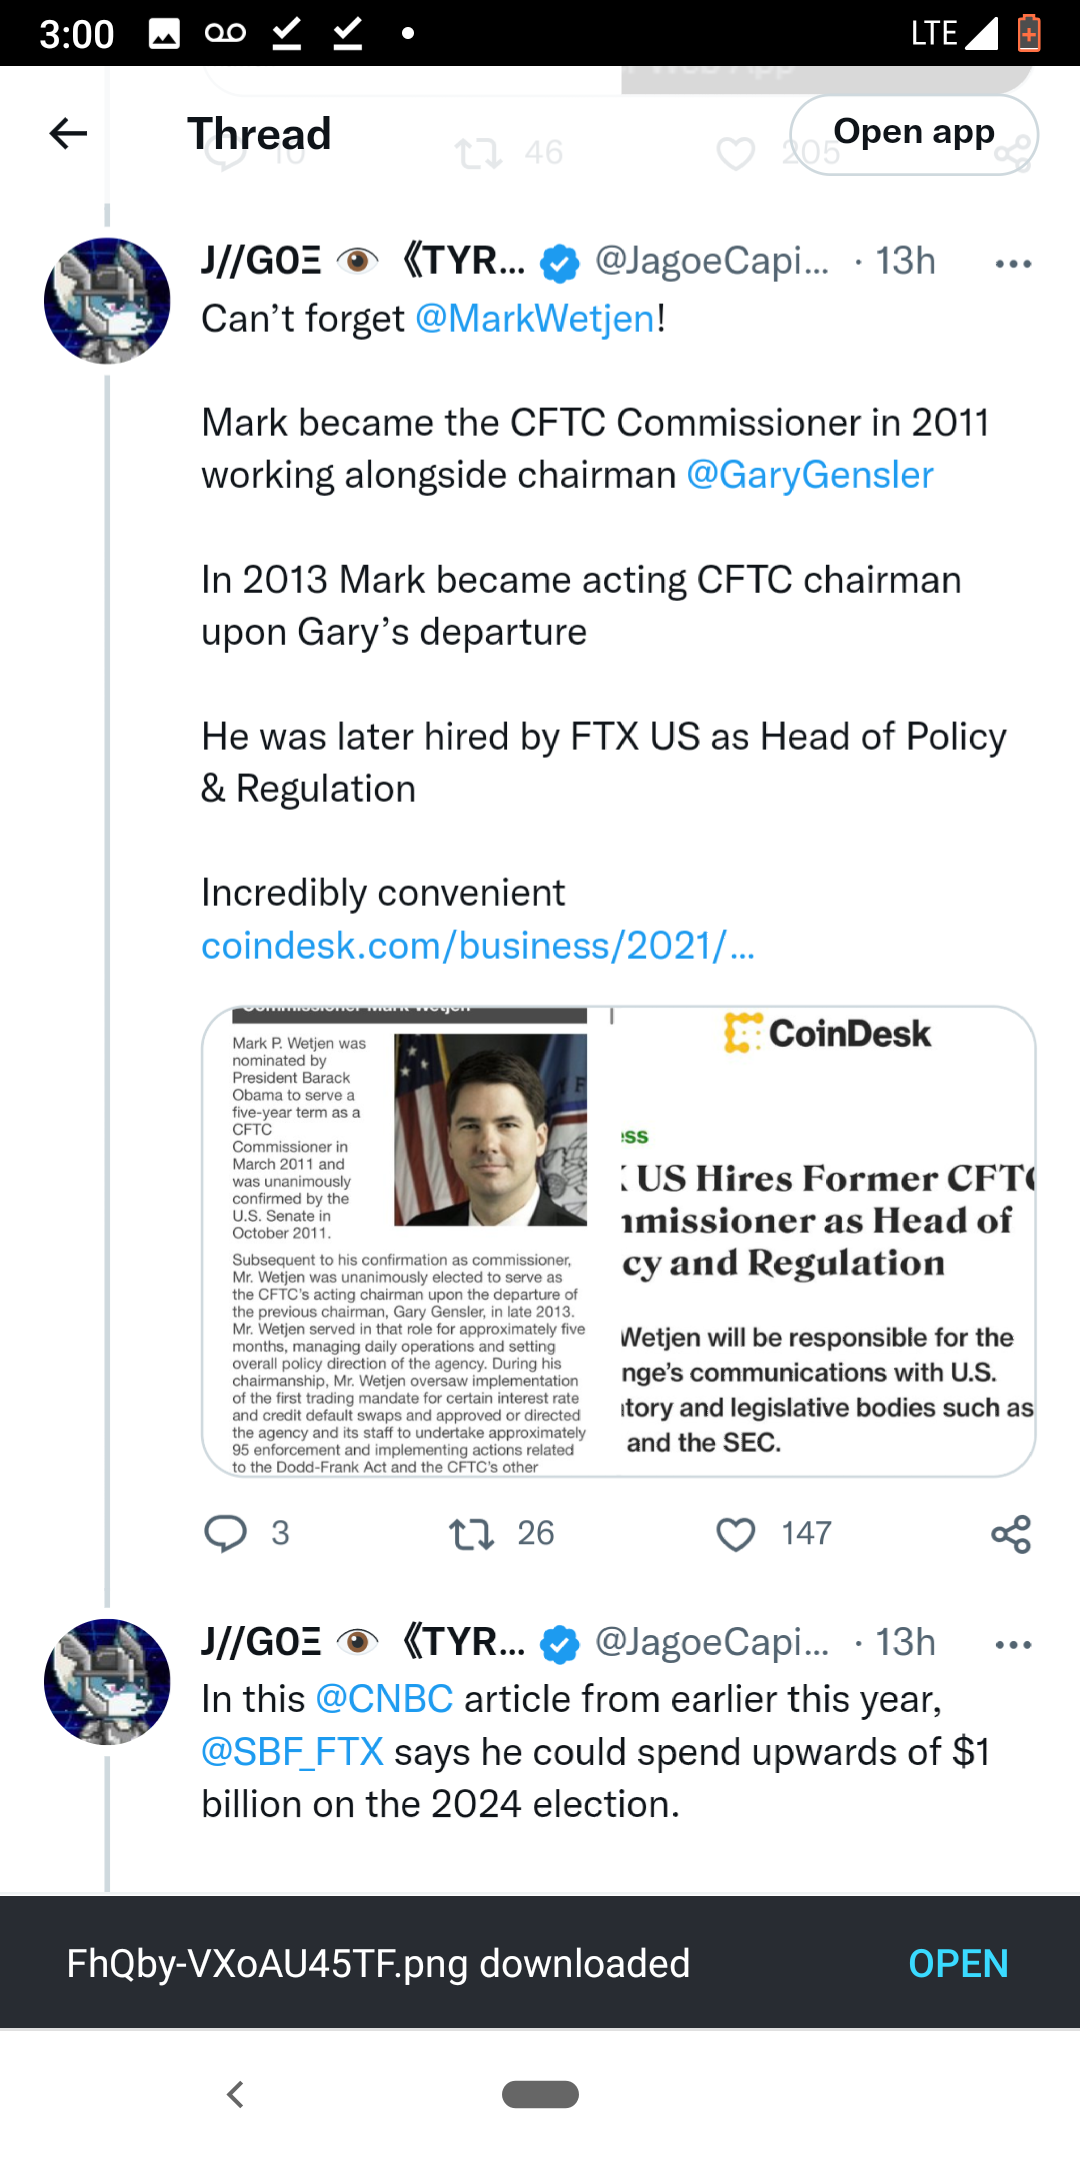This screenshot has width=1080, height=2160.
Task: Tap the home gesture pill
Action: point(540,2094)
